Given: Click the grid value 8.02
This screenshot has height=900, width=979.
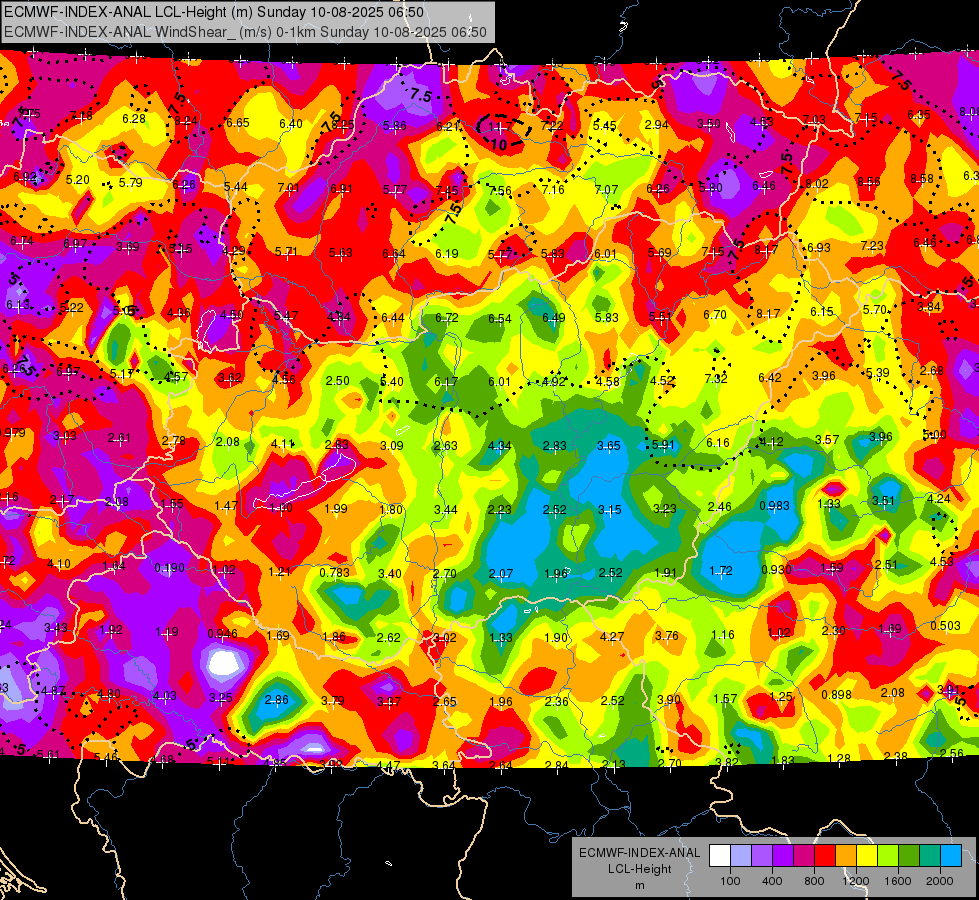Looking at the screenshot, I should click(817, 184).
